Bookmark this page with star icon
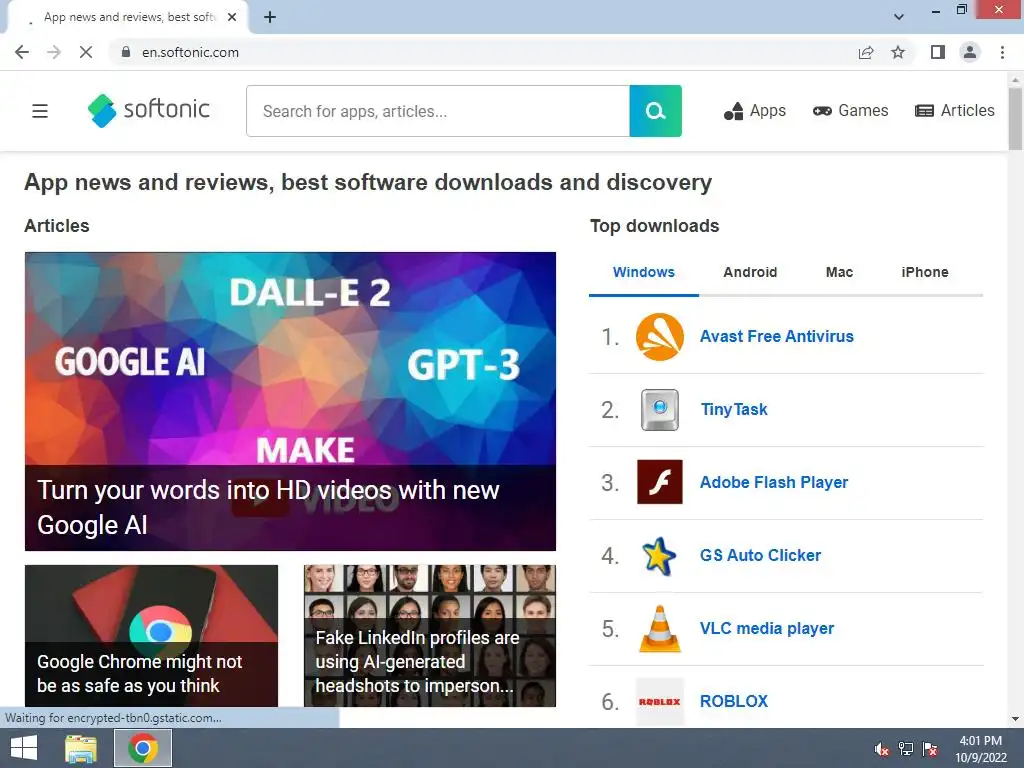Image resolution: width=1024 pixels, height=768 pixels. pyautogui.click(x=898, y=52)
